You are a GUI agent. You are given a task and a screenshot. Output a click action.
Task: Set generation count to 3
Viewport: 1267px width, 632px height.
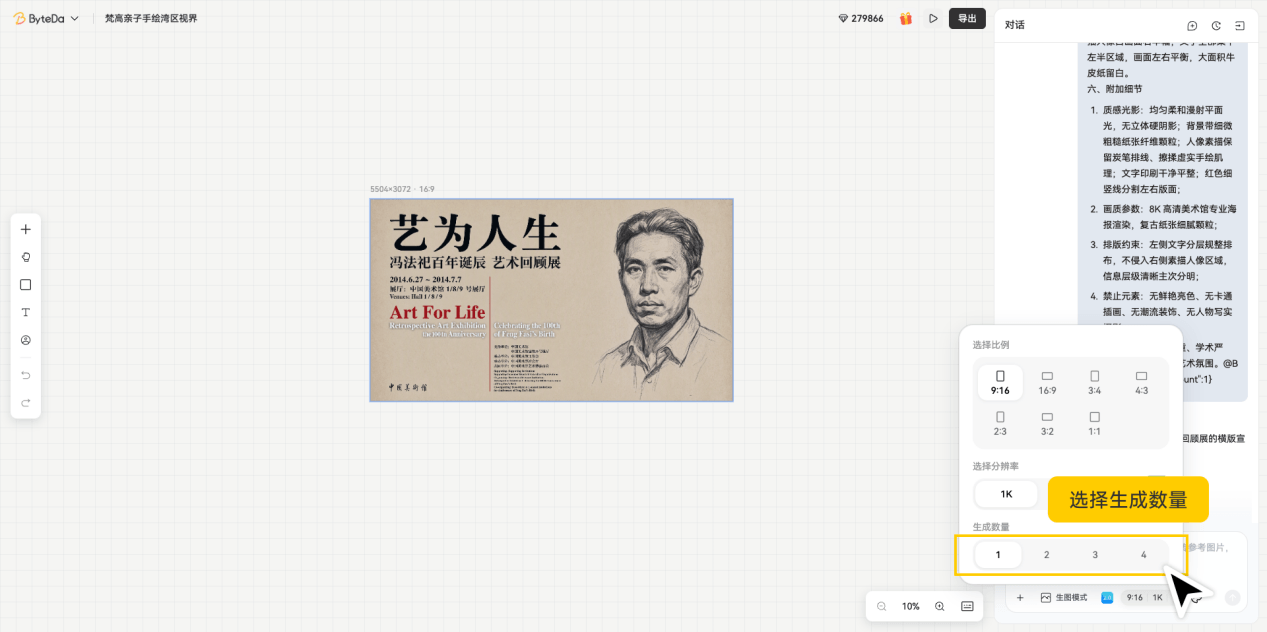(1095, 555)
